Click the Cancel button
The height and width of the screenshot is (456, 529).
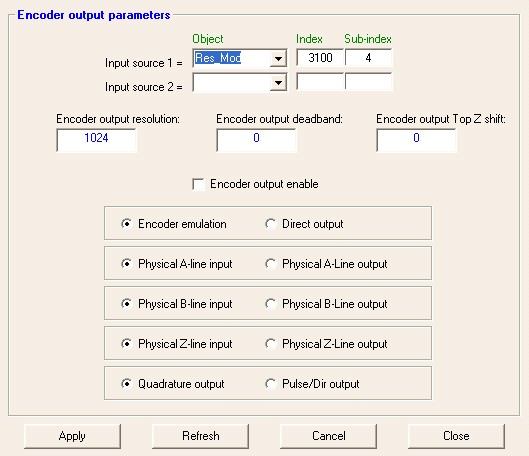(329, 436)
